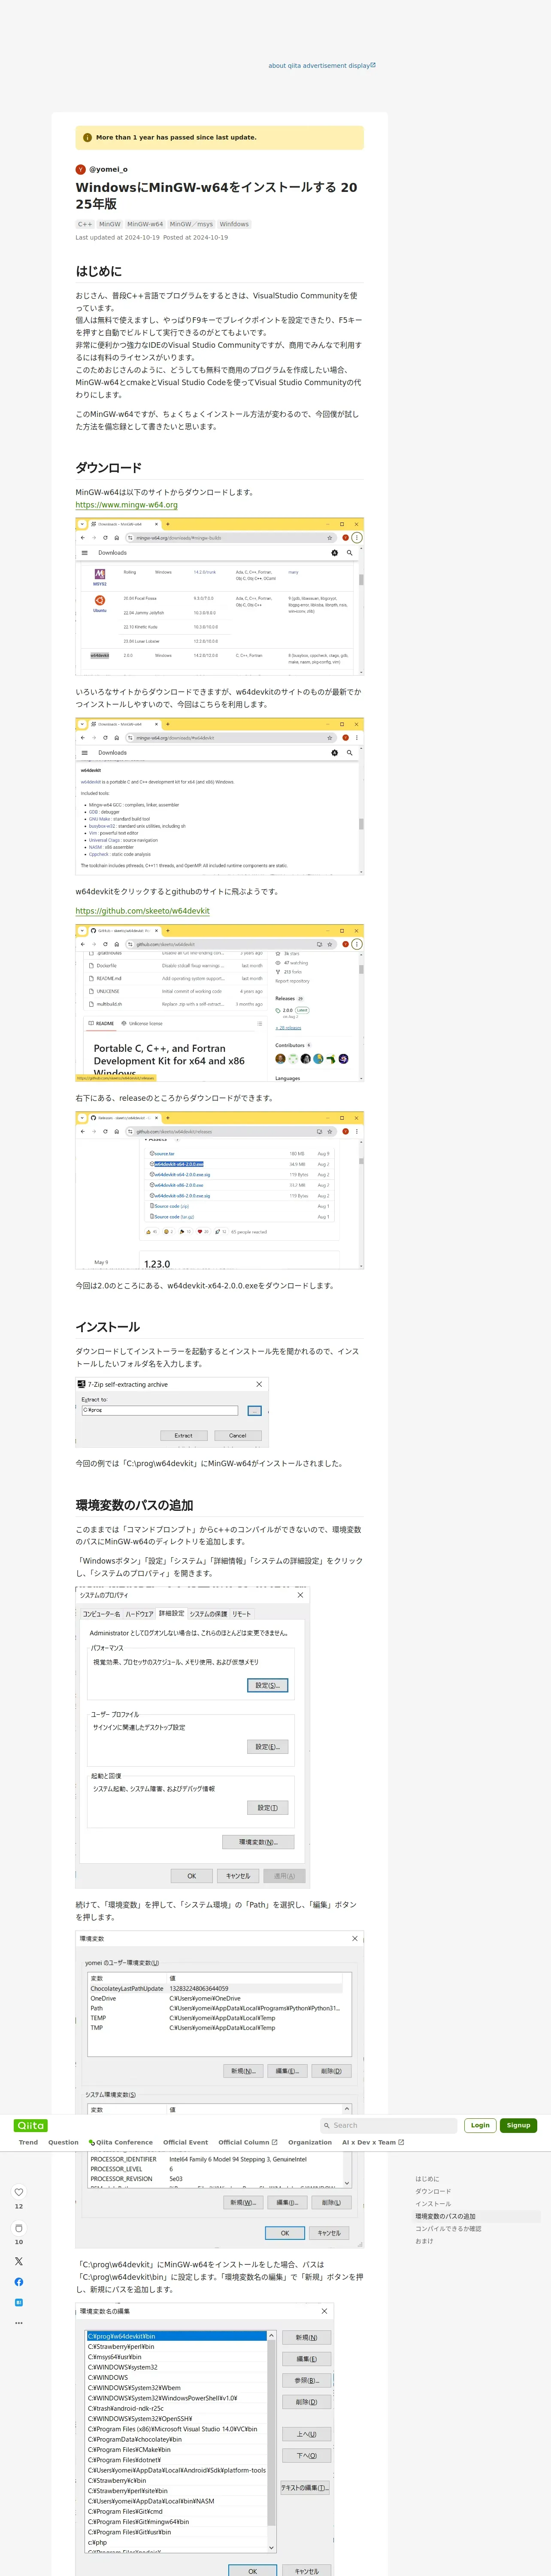This screenshot has height=2576, width=551.
Task: Open the three-dot more options menu
Action: [x=18, y=2323]
